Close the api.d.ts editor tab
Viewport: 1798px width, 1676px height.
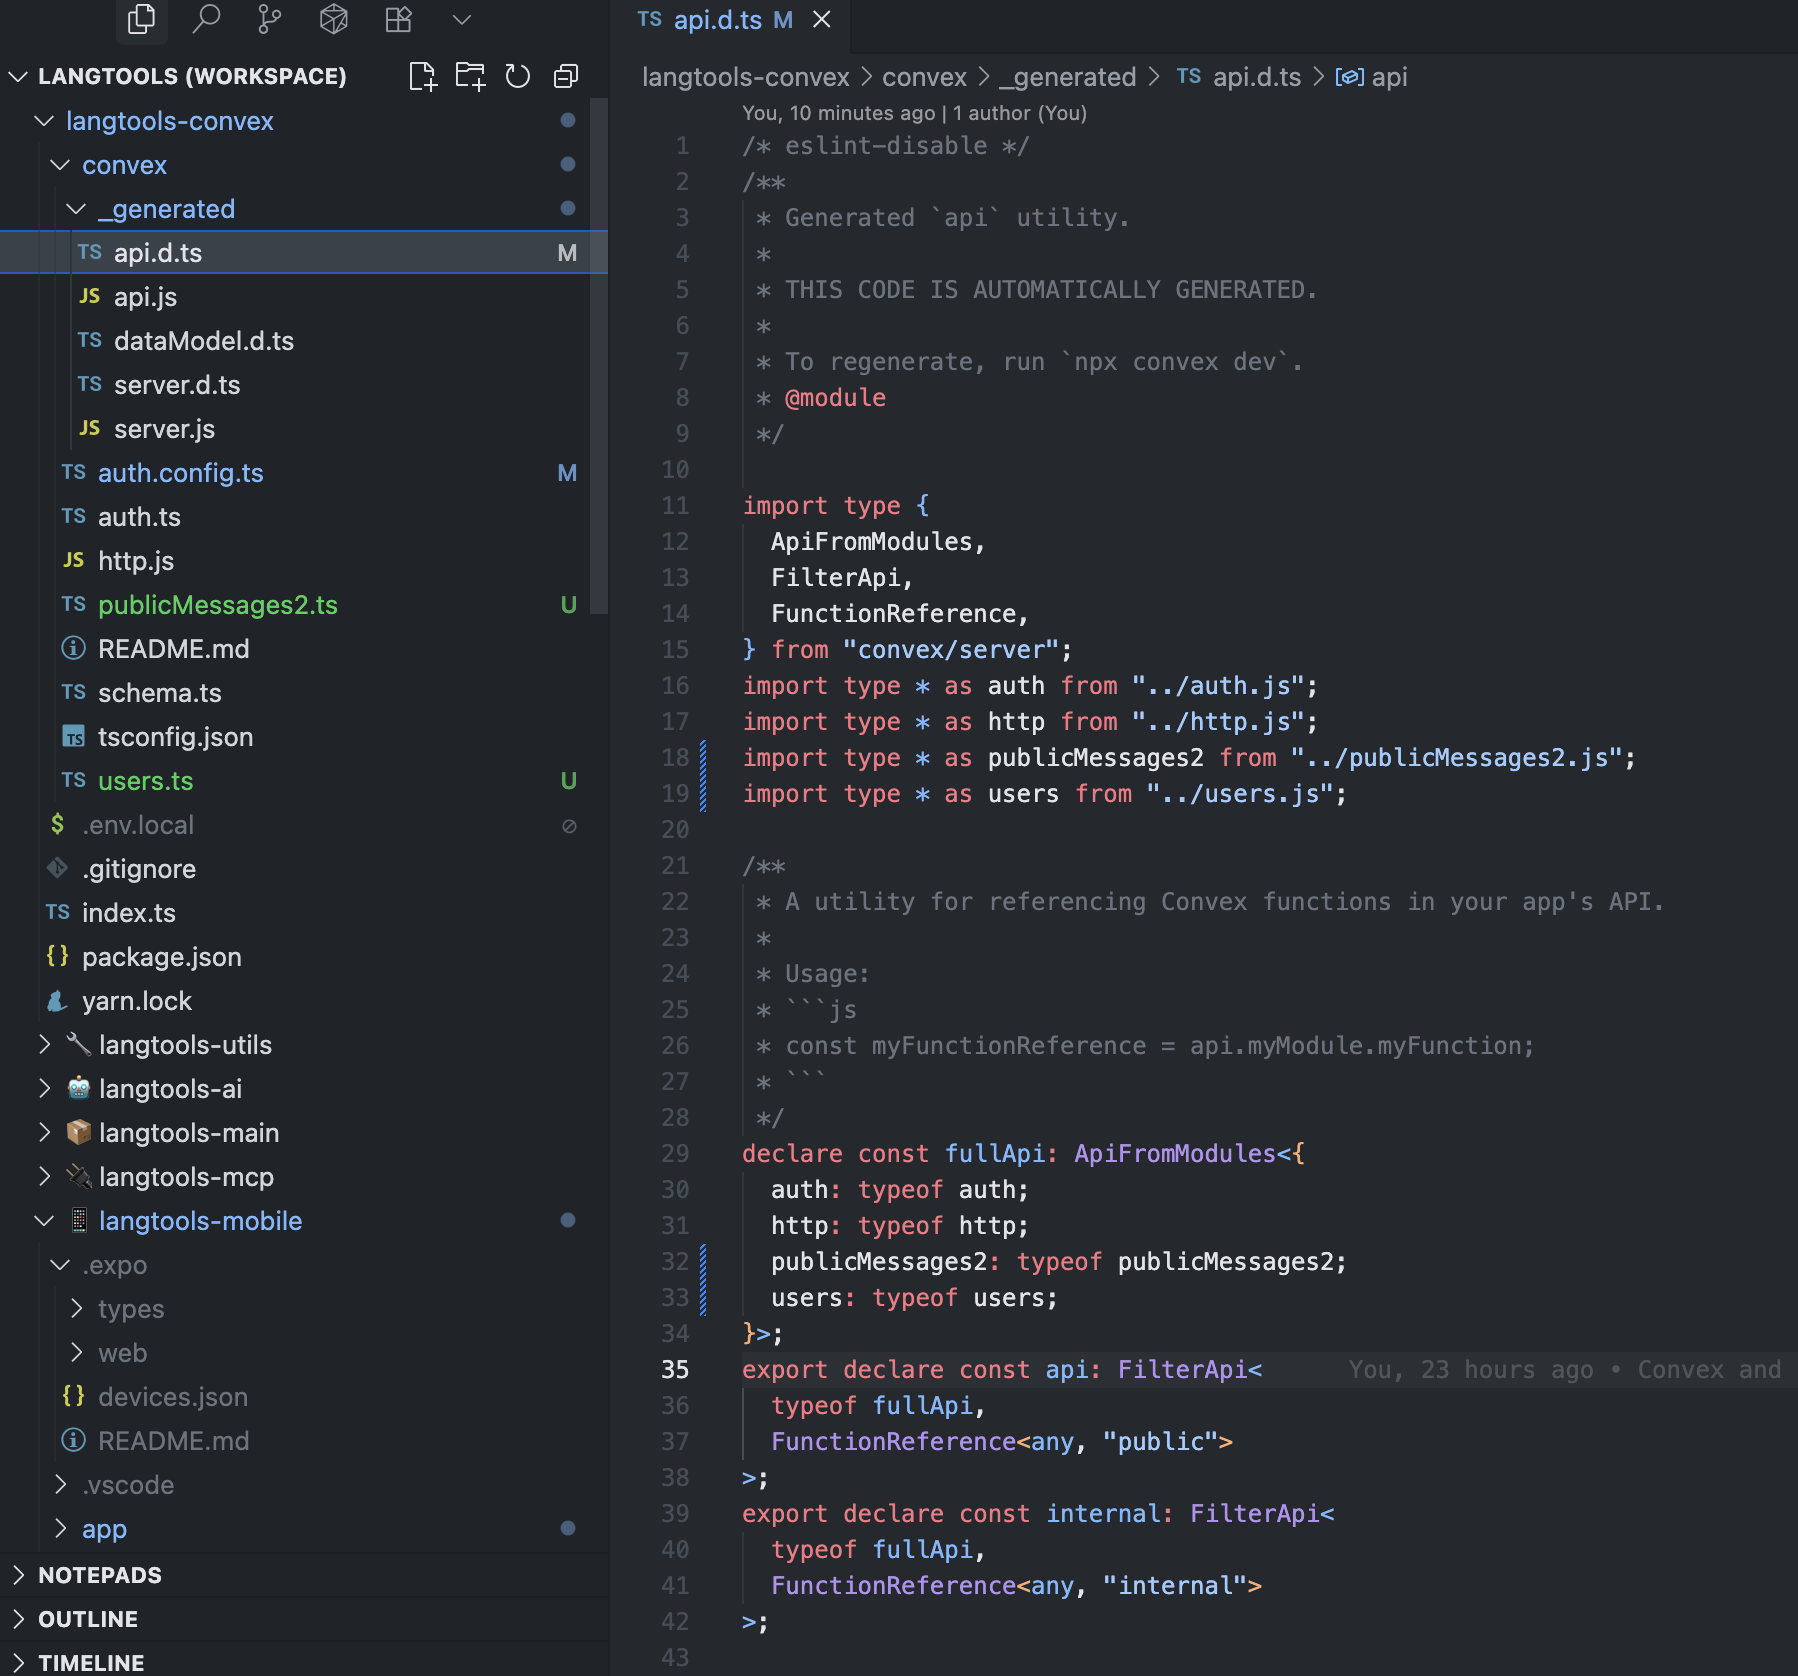822,20
